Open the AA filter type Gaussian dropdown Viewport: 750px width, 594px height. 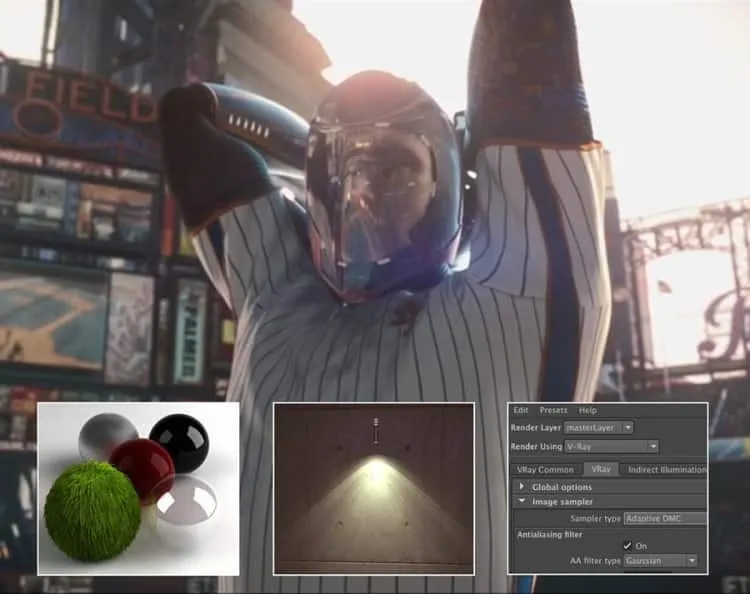[x=661, y=561]
